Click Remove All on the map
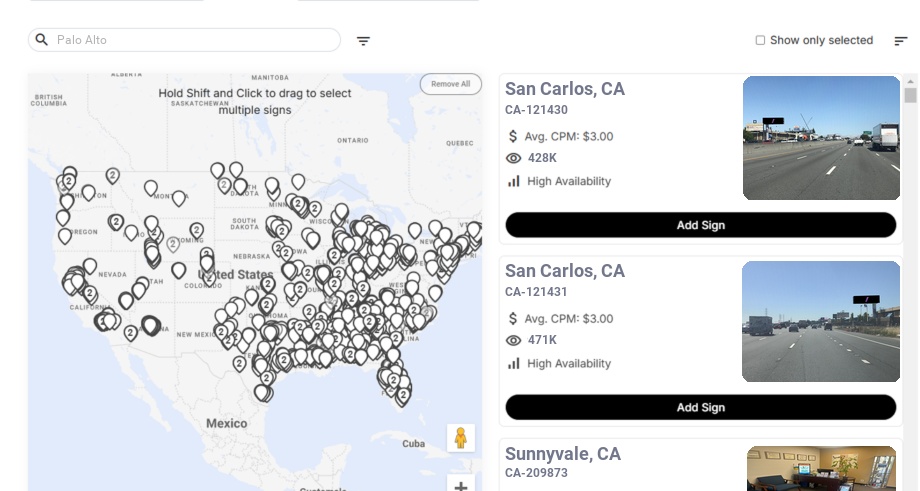The height and width of the screenshot is (491, 920). tap(450, 84)
